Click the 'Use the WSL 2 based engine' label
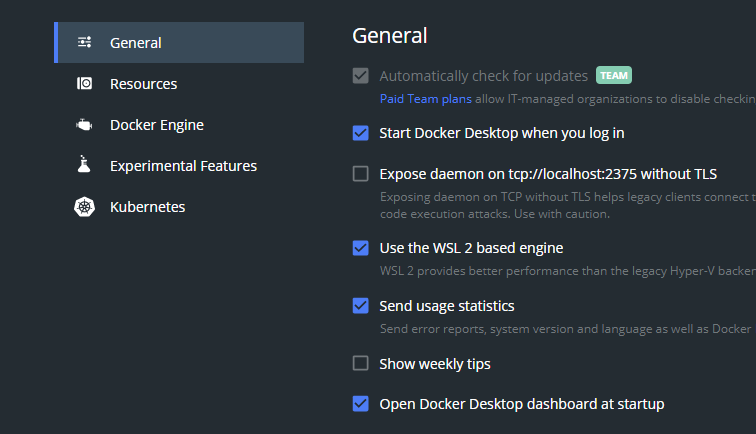756x434 pixels. (x=471, y=248)
